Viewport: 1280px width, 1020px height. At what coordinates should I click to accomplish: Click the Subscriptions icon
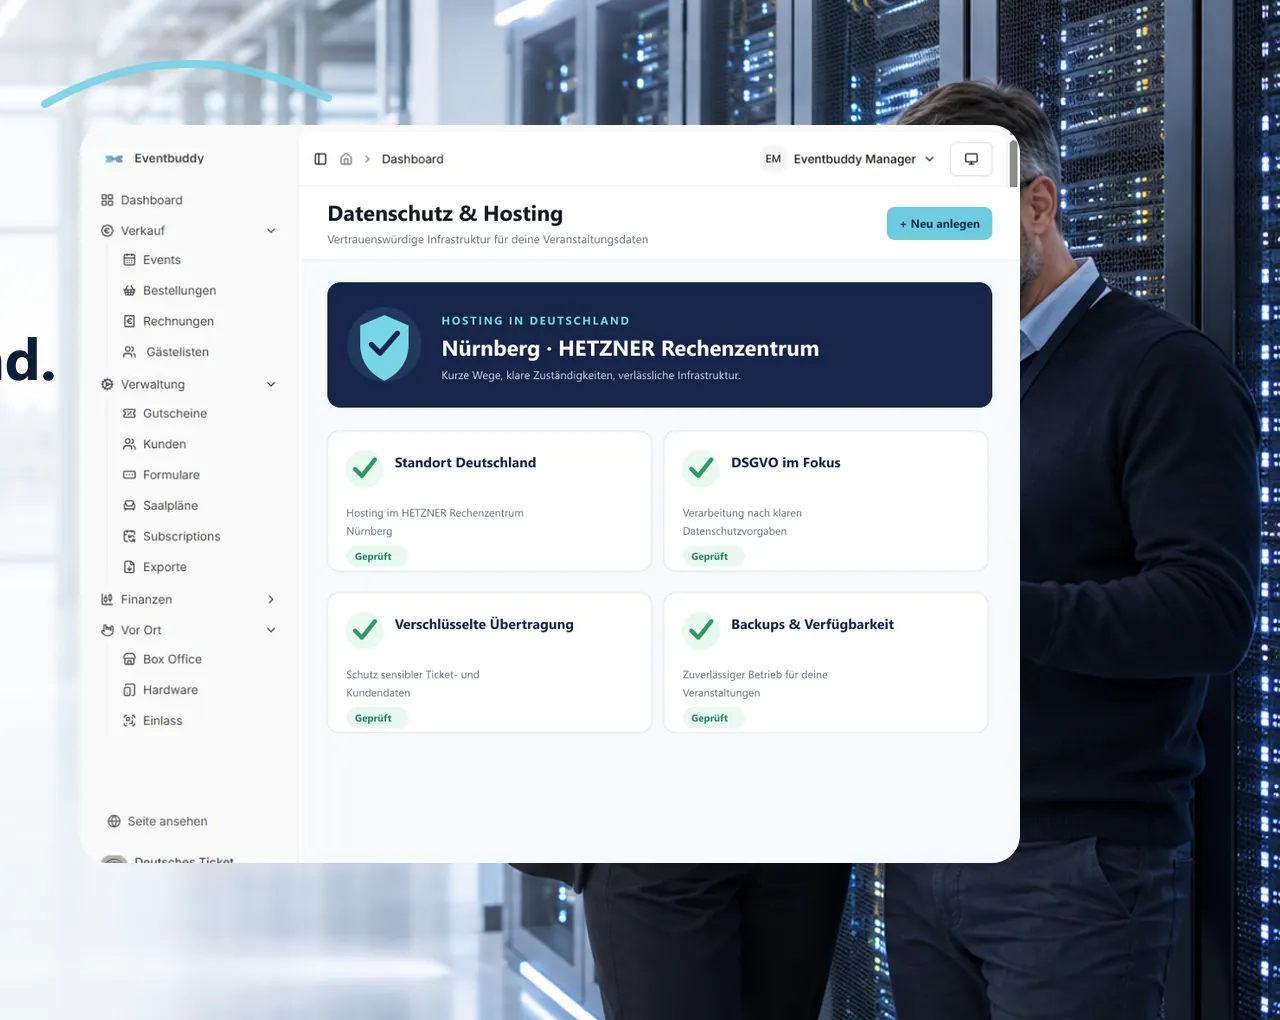(129, 537)
